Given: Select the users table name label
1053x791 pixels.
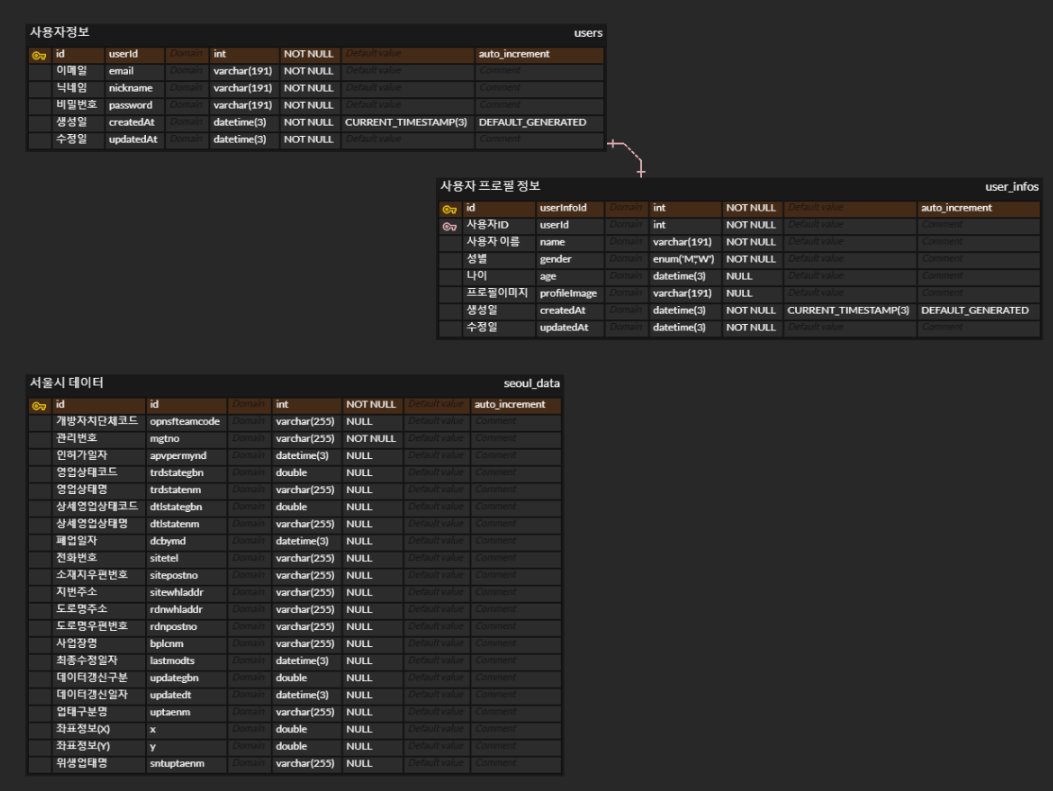Looking at the screenshot, I should [588, 33].
